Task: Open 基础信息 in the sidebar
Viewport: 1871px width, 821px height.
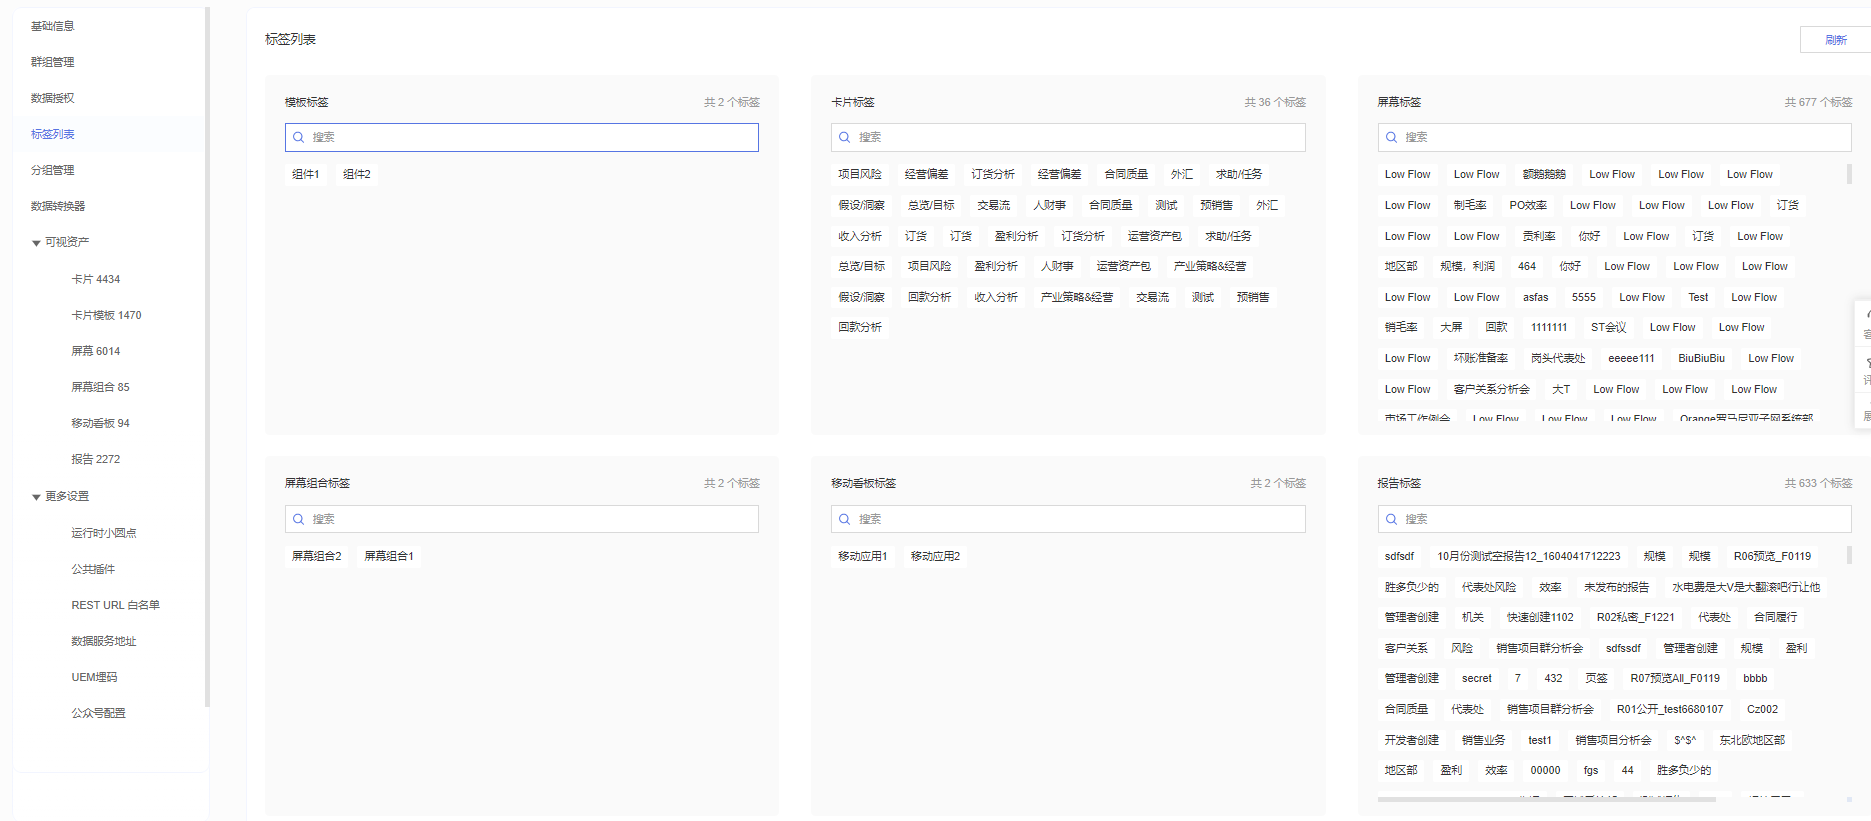Action: click(x=53, y=26)
